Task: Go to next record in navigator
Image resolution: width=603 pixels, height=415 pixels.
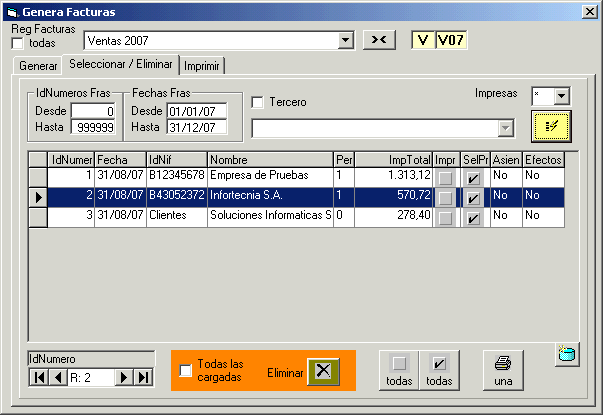Action: 125,377
